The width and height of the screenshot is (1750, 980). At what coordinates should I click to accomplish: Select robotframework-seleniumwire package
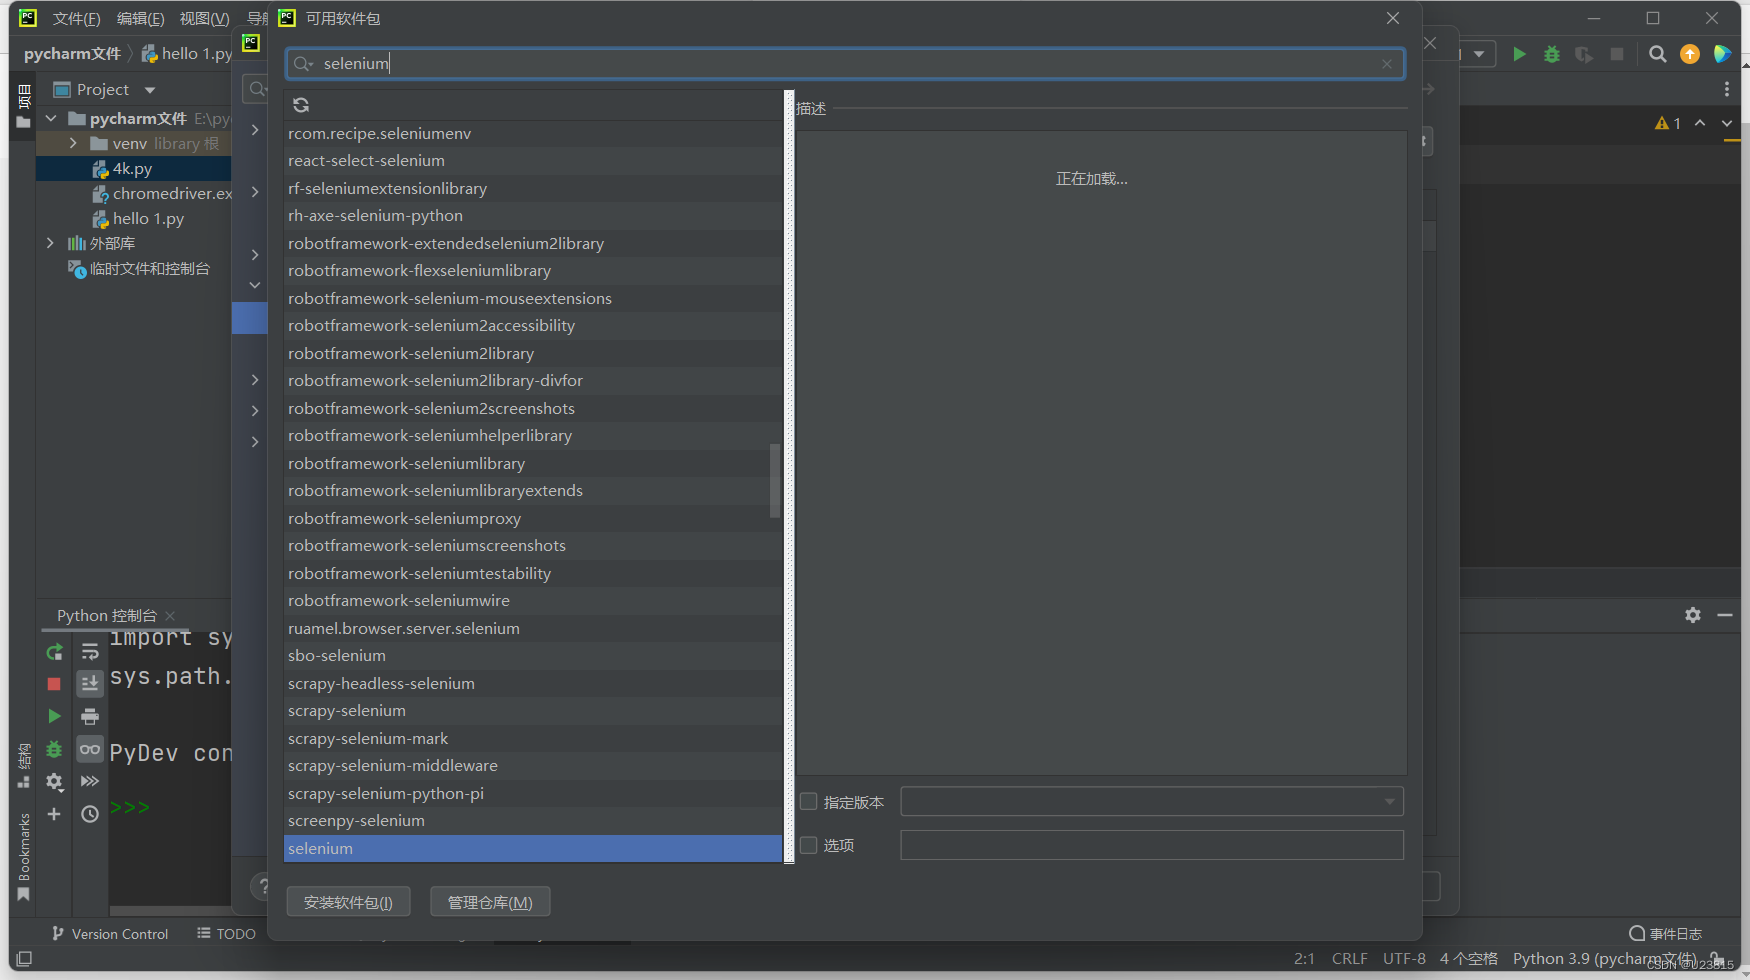533,601
